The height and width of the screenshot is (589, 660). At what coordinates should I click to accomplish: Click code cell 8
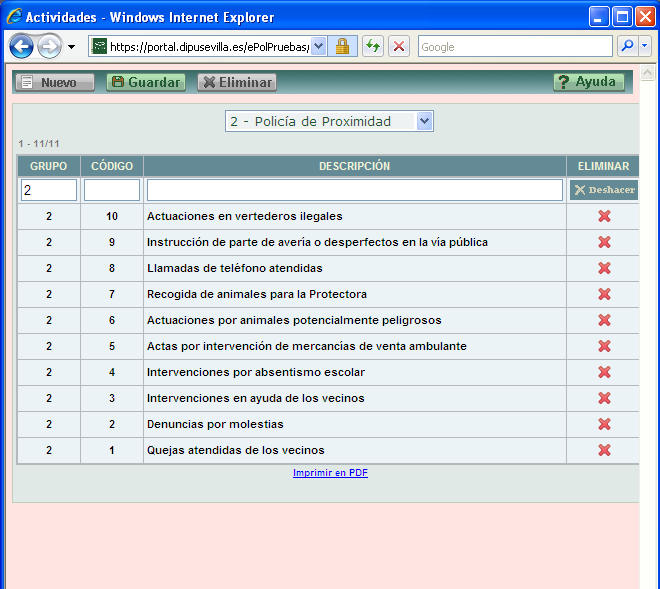tap(112, 268)
